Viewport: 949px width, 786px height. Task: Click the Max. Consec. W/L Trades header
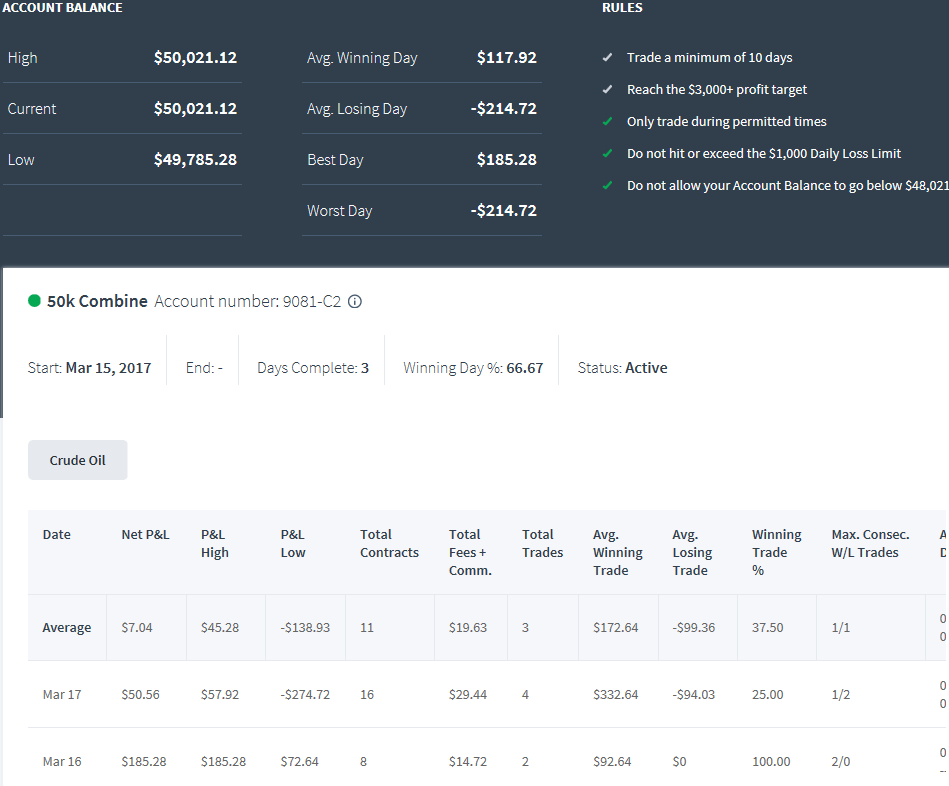[x=870, y=543]
